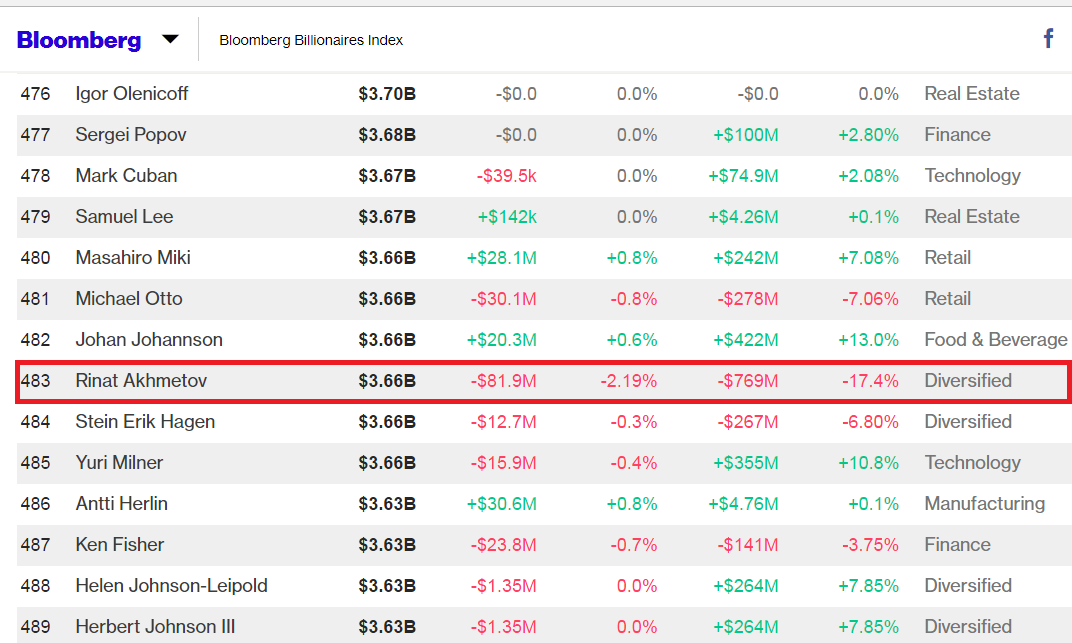Click the +7.08% YTD percentage

click(868, 258)
